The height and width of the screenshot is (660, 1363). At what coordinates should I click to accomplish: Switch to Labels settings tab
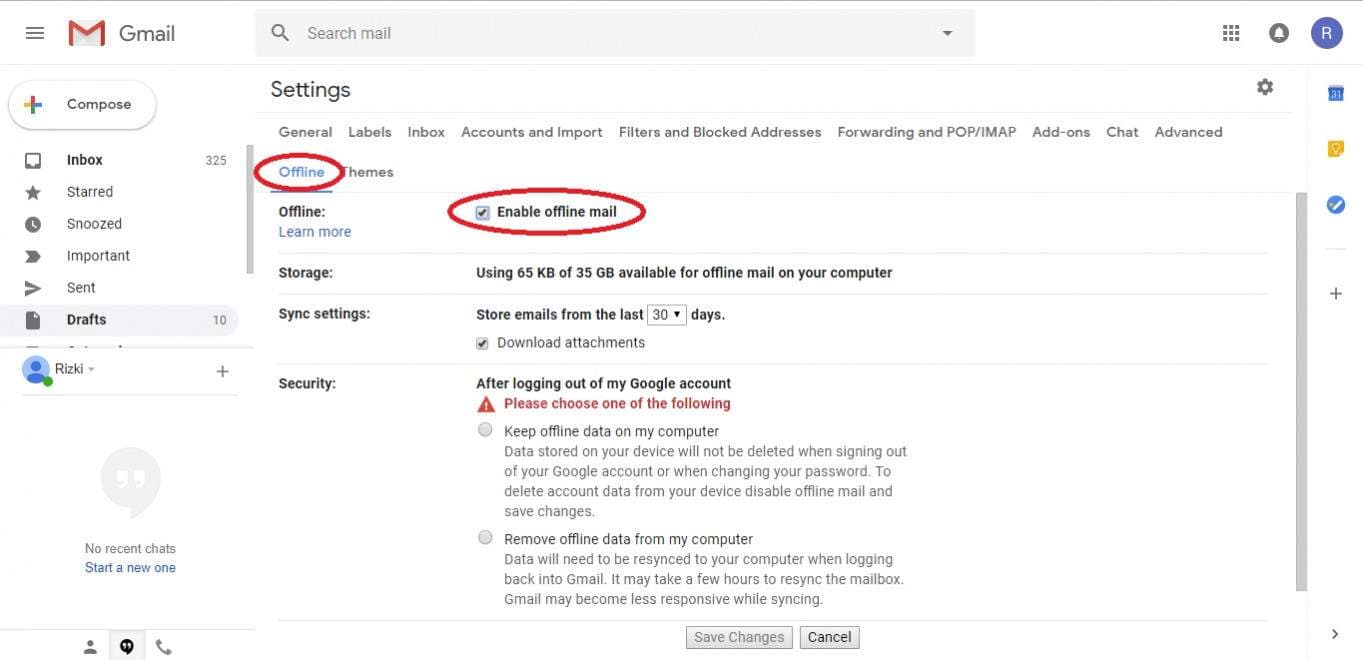click(x=370, y=132)
